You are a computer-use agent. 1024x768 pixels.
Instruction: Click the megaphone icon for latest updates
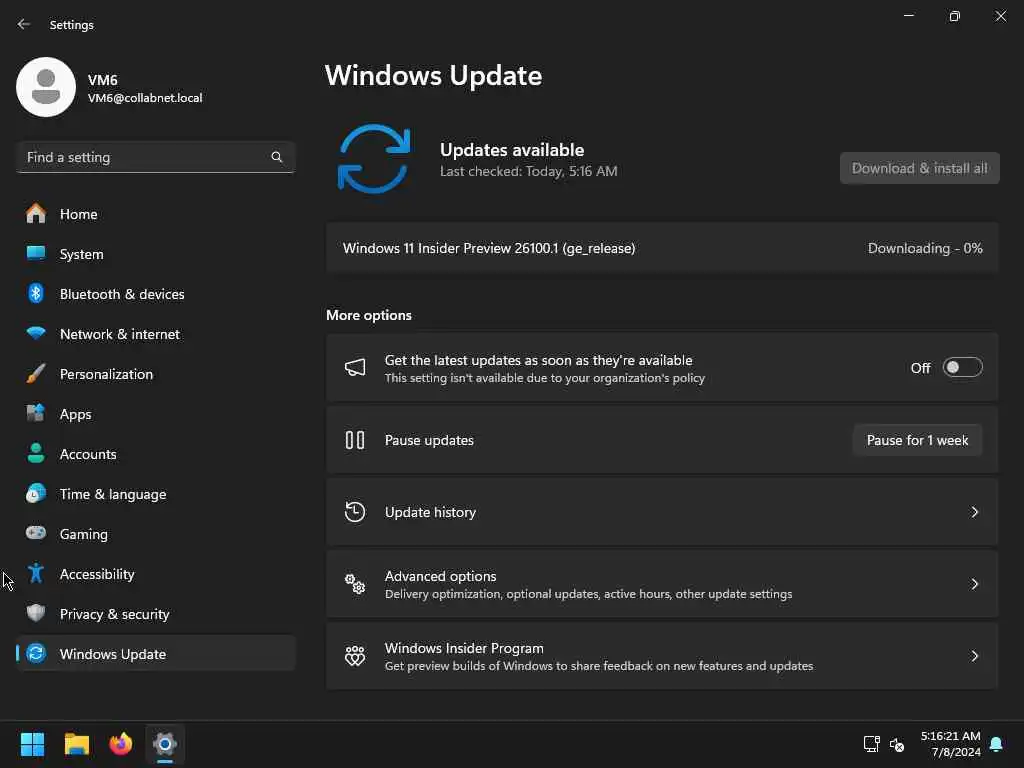355,368
